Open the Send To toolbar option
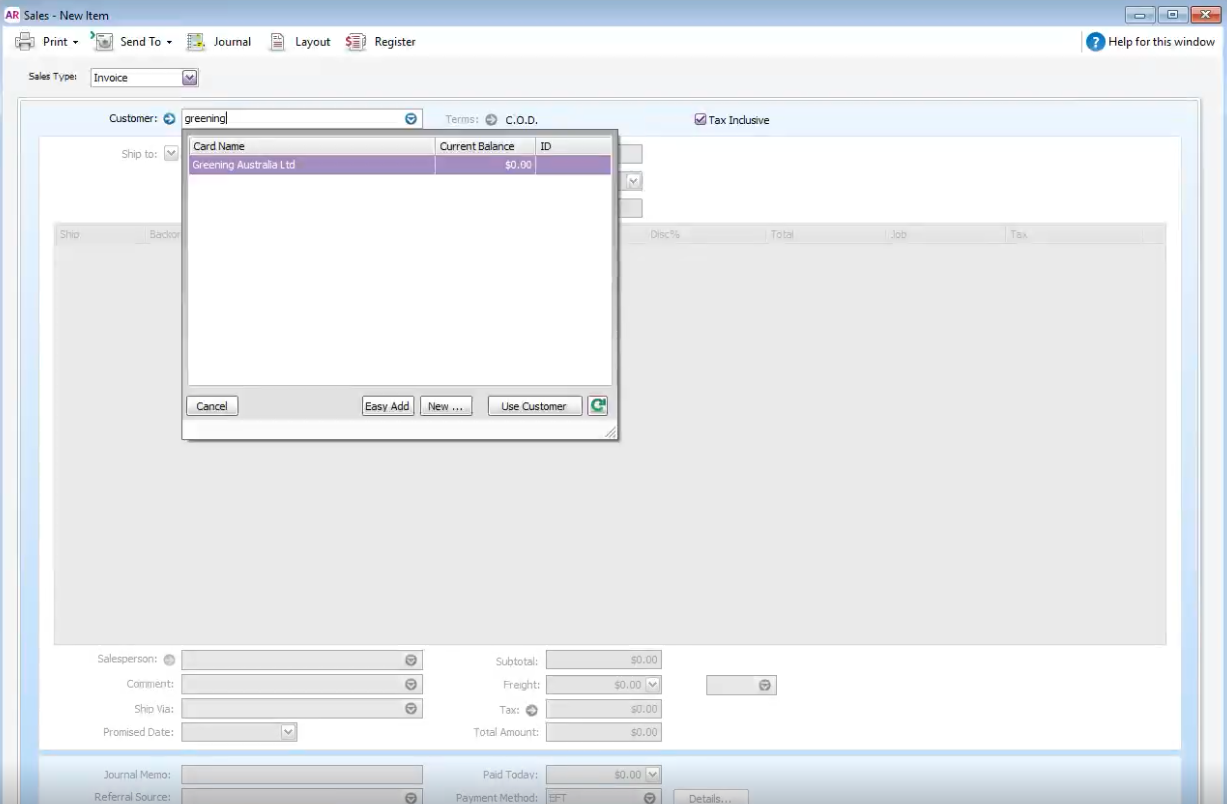1227x804 pixels. 103,42
